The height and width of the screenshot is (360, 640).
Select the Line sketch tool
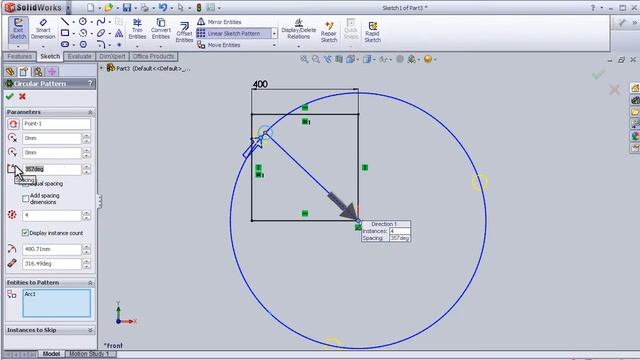point(64,21)
